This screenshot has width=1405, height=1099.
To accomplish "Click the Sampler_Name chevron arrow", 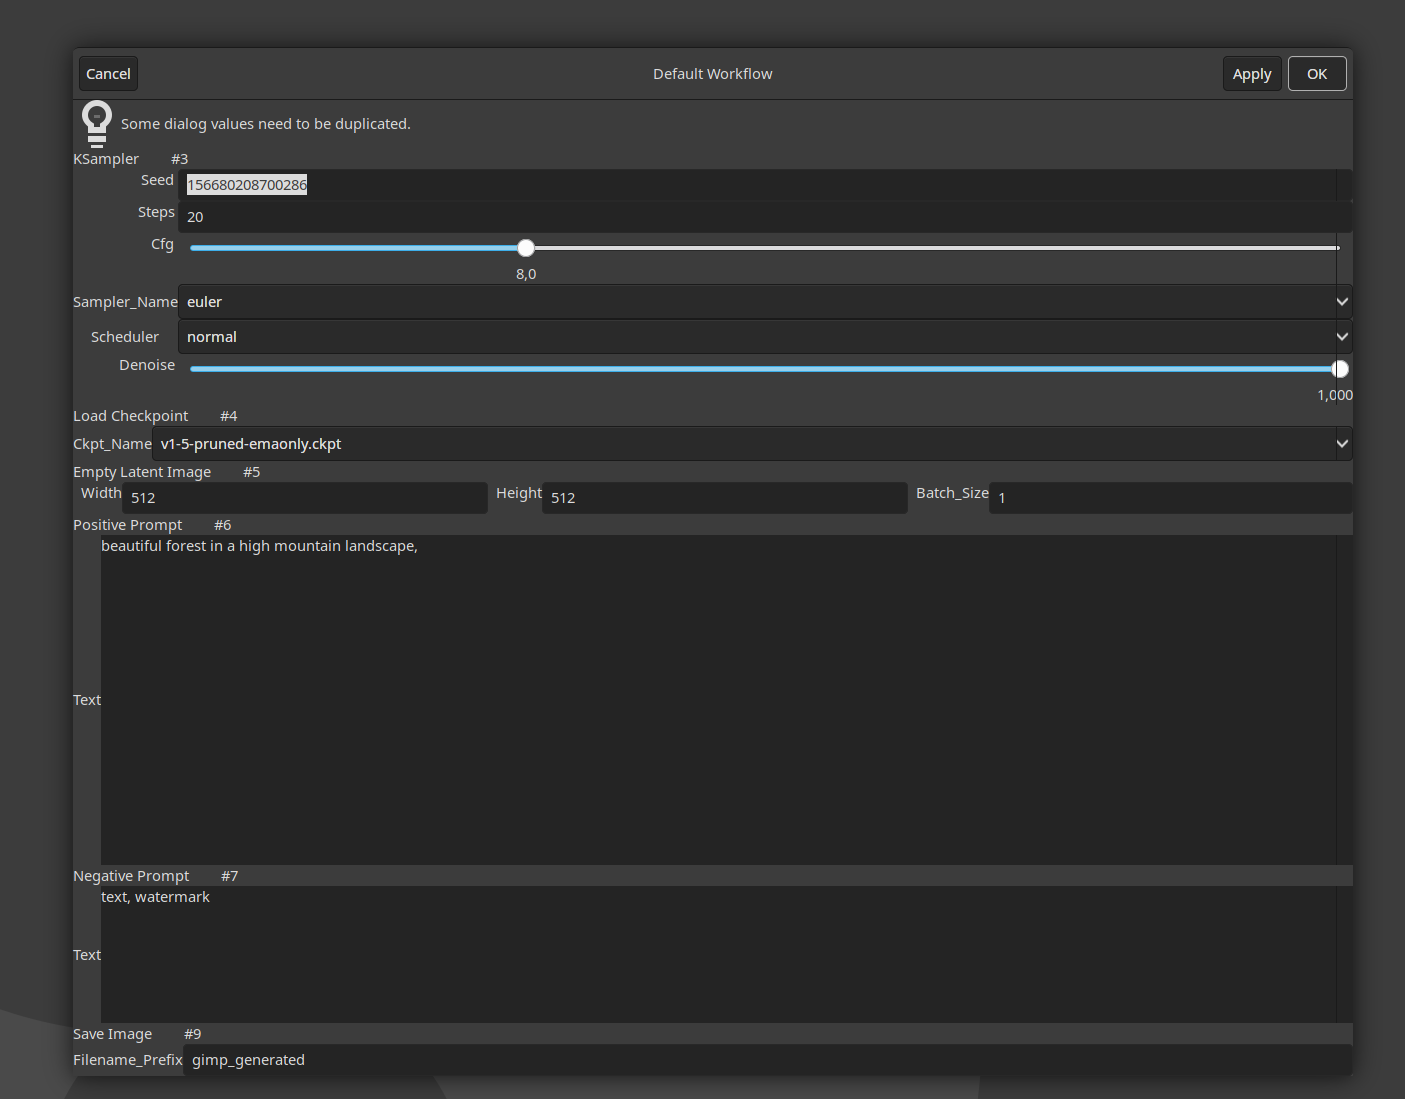I will tap(1342, 302).
